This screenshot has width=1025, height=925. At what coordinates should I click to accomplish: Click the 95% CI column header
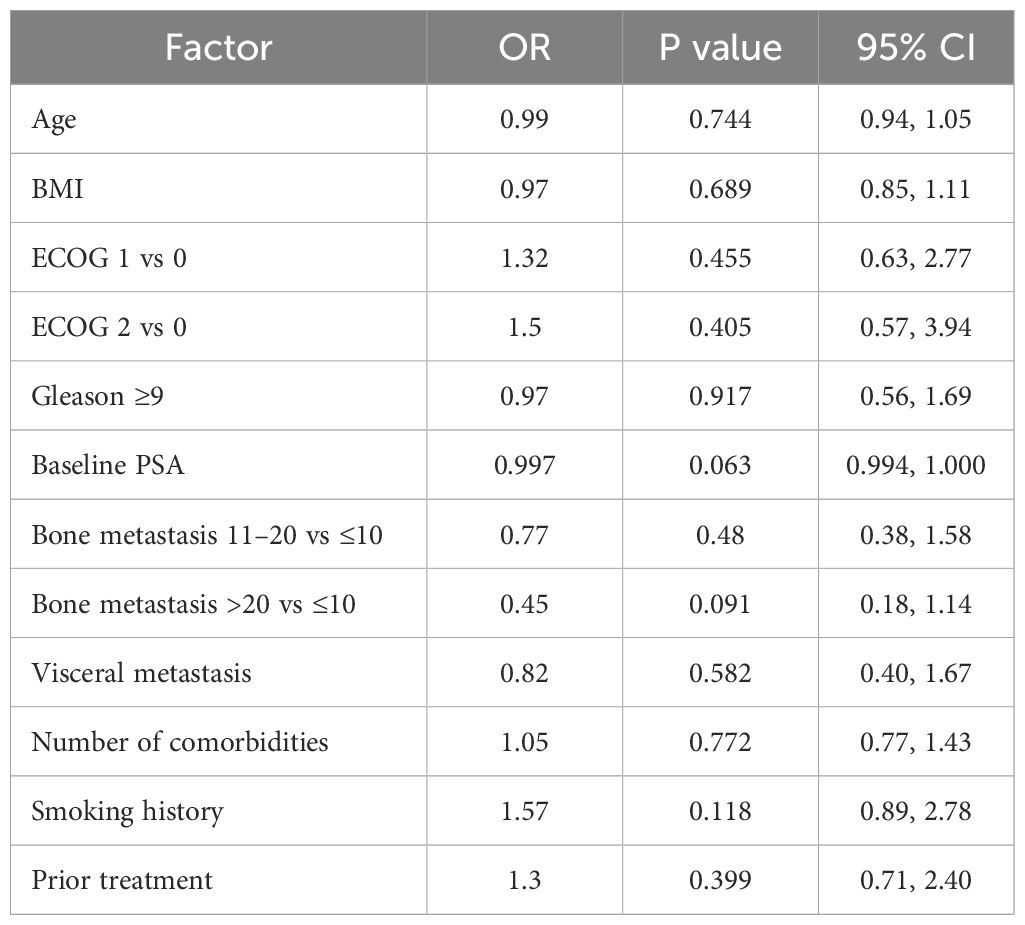[915, 48]
